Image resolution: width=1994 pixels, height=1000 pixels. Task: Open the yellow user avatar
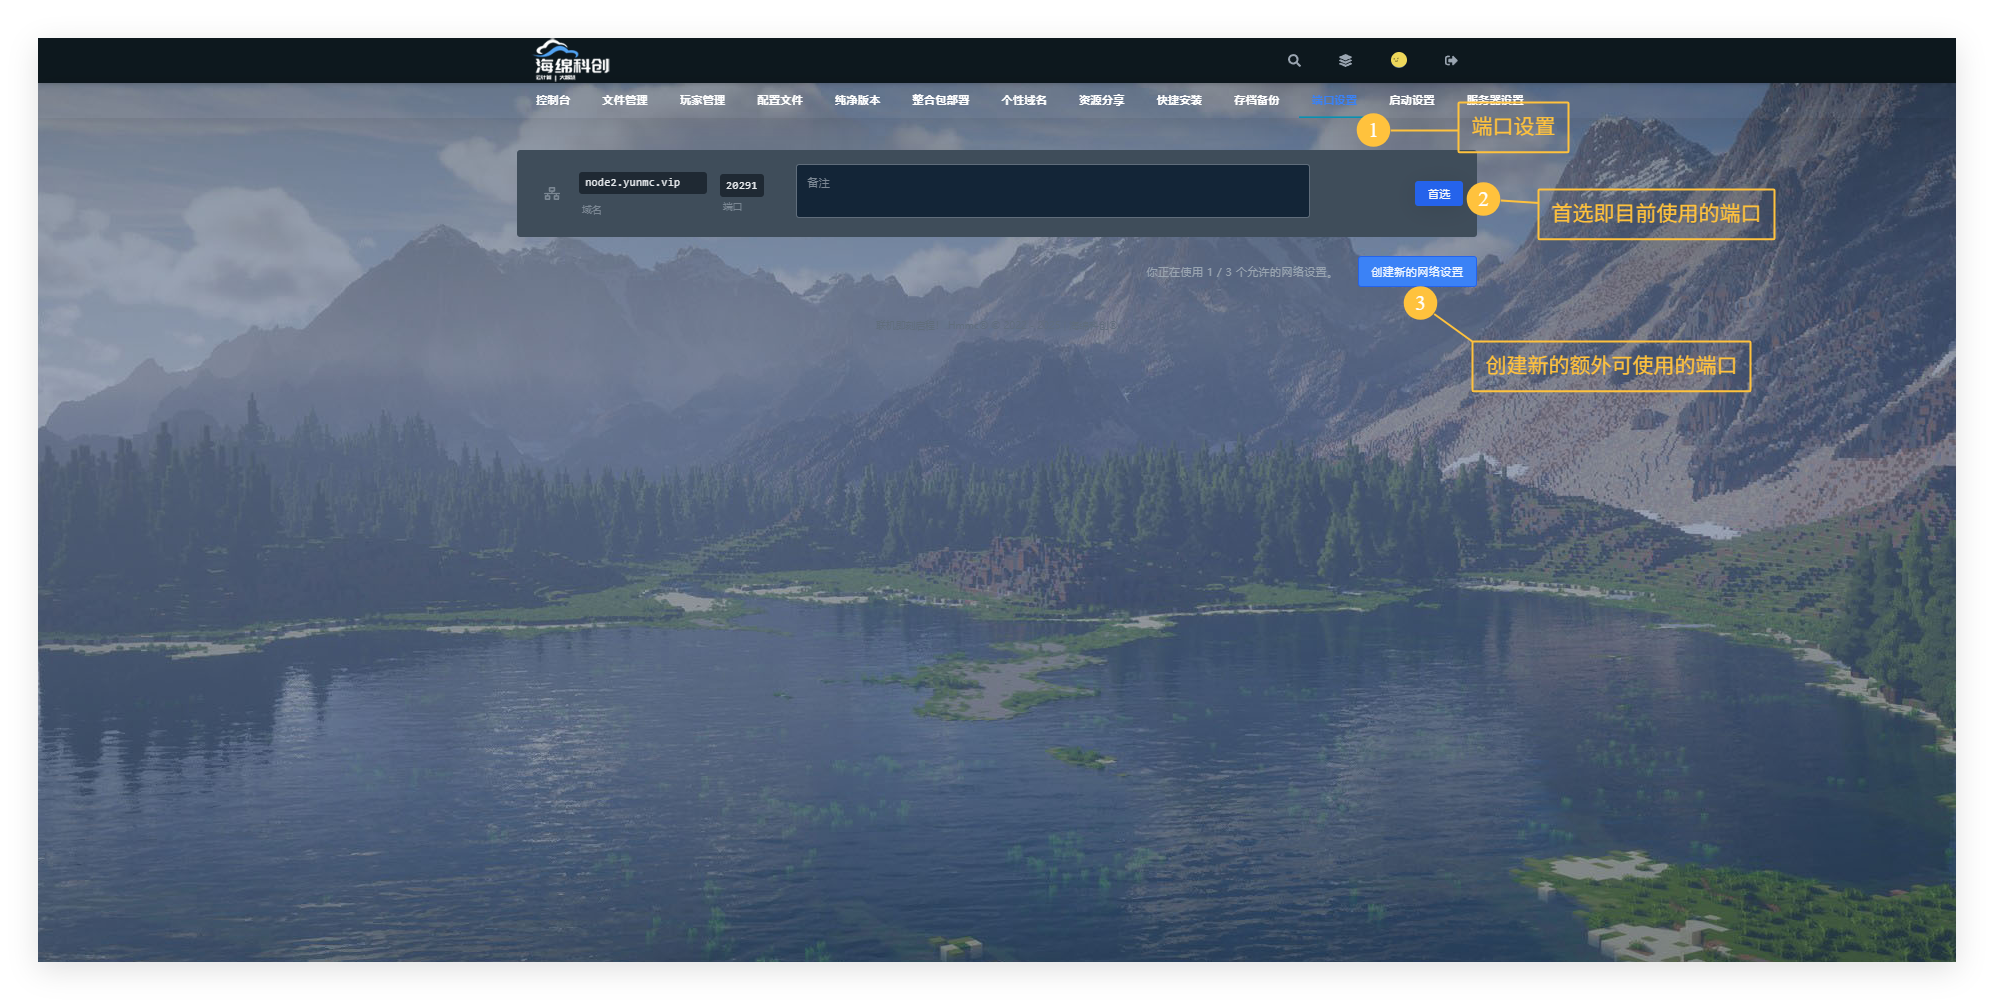1398,60
